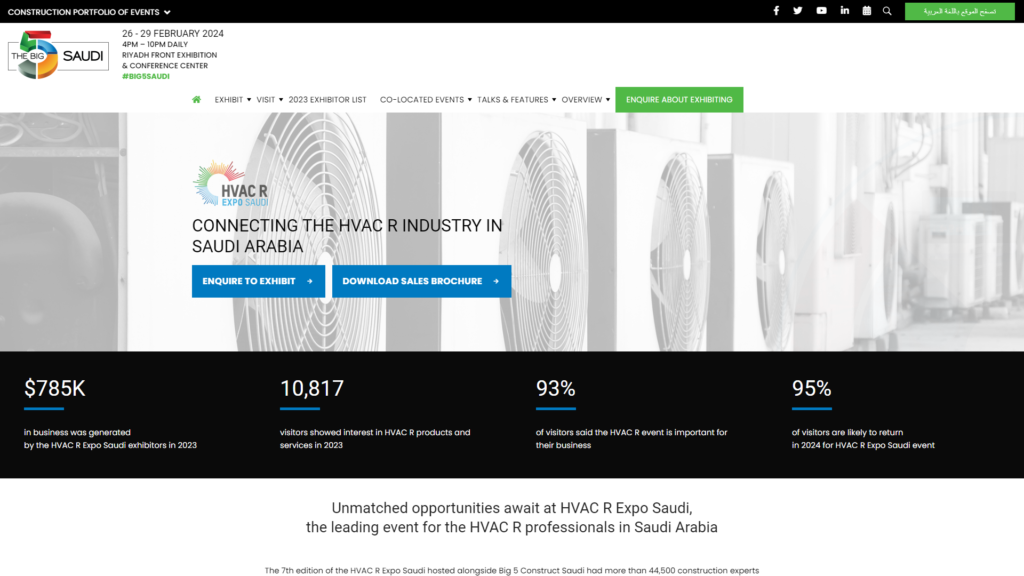Open the Visit menu dropdown
This screenshot has width=1024, height=576.
point(270,99)
